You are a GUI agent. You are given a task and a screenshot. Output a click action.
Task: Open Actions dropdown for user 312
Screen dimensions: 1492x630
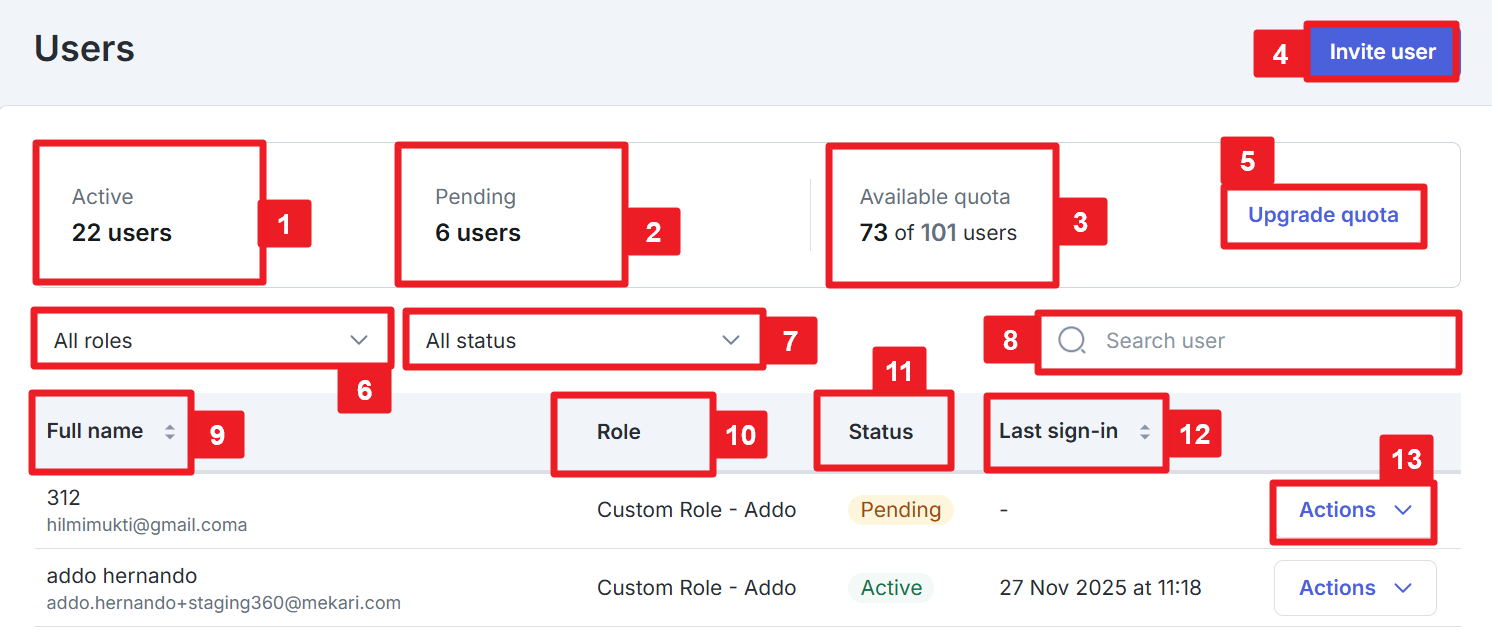[x=1355, y=510]
